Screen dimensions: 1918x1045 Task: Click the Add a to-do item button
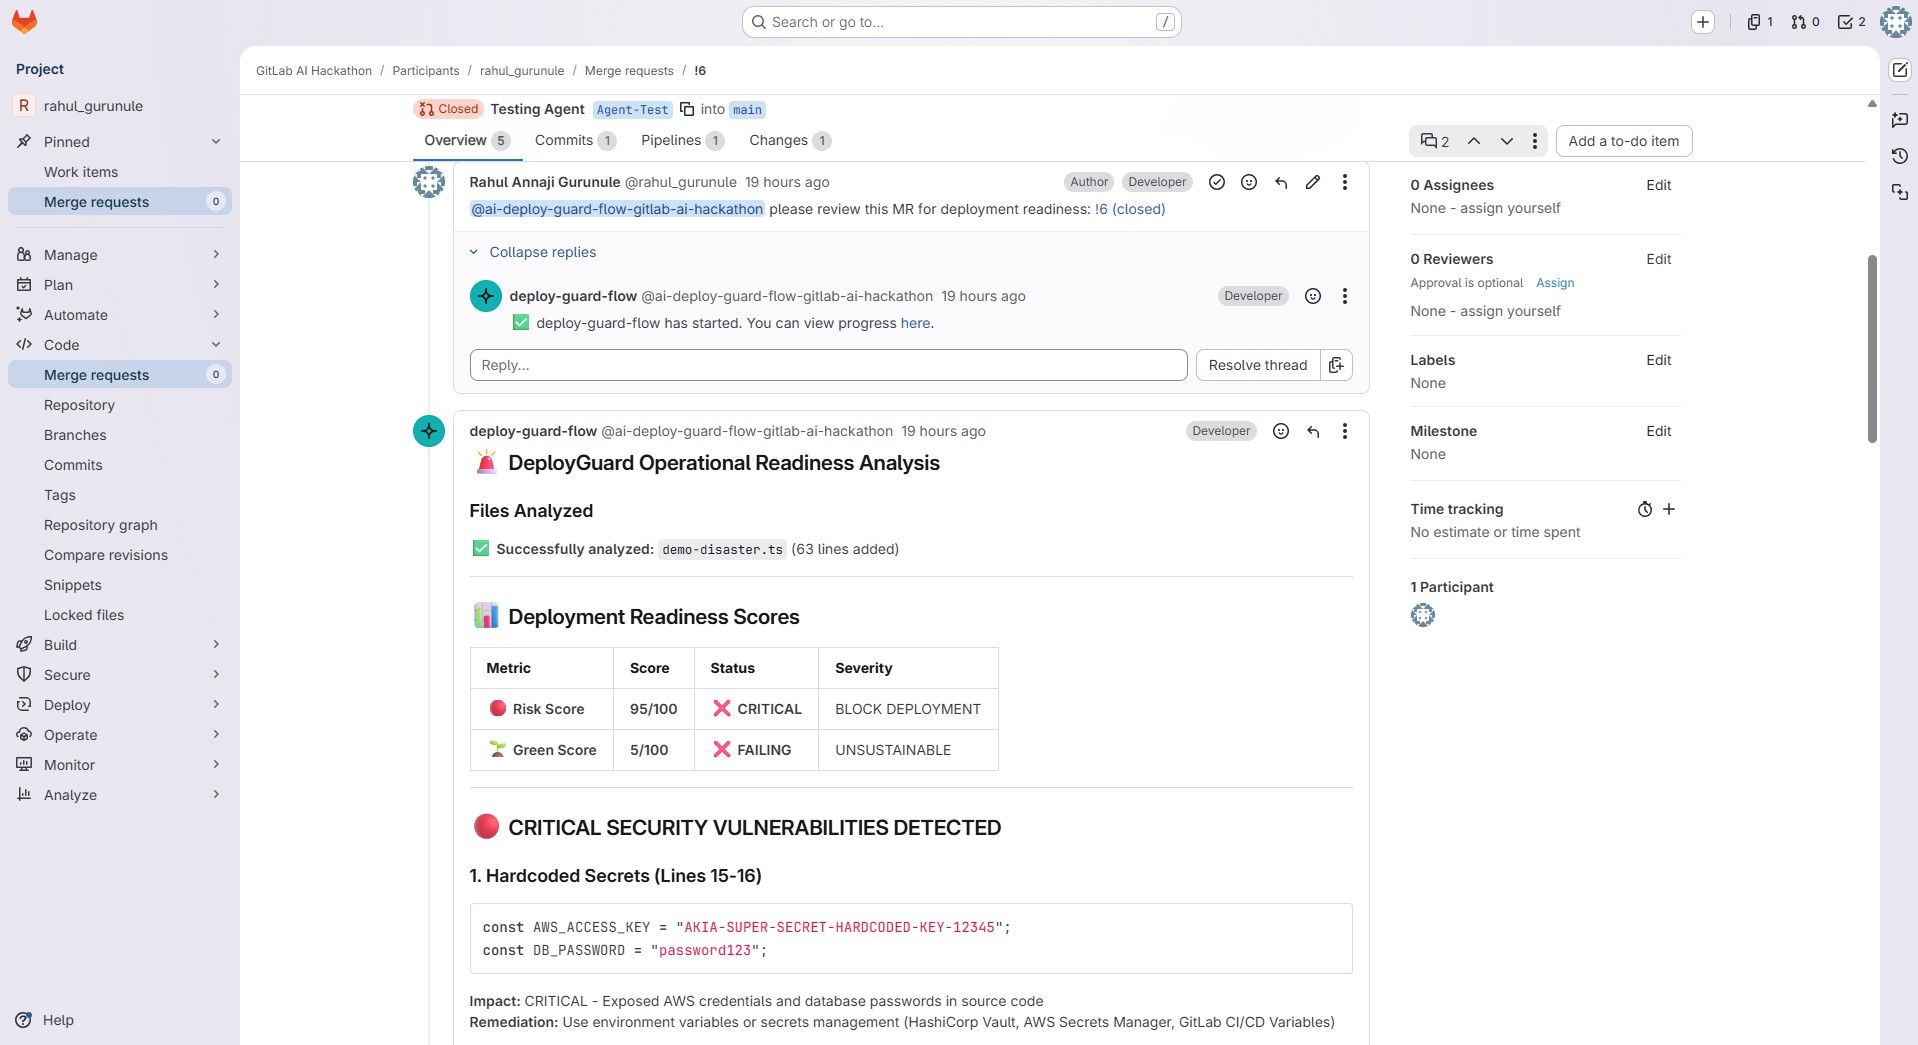[x=1624, y=141]
